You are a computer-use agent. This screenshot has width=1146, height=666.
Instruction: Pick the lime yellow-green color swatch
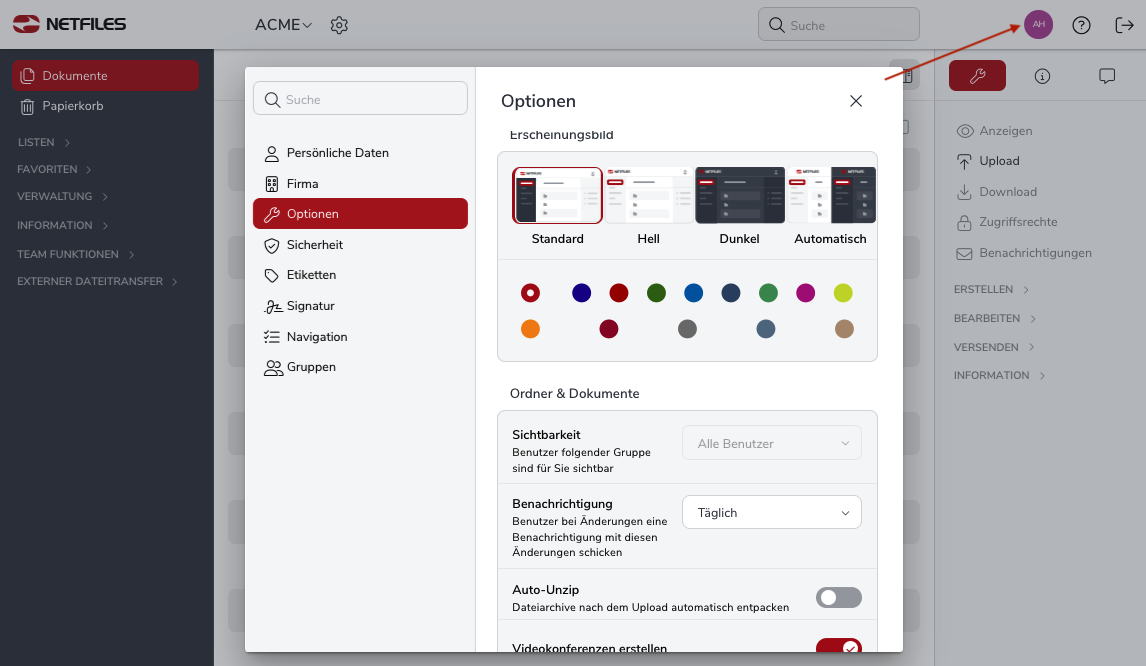coord(843,293)
